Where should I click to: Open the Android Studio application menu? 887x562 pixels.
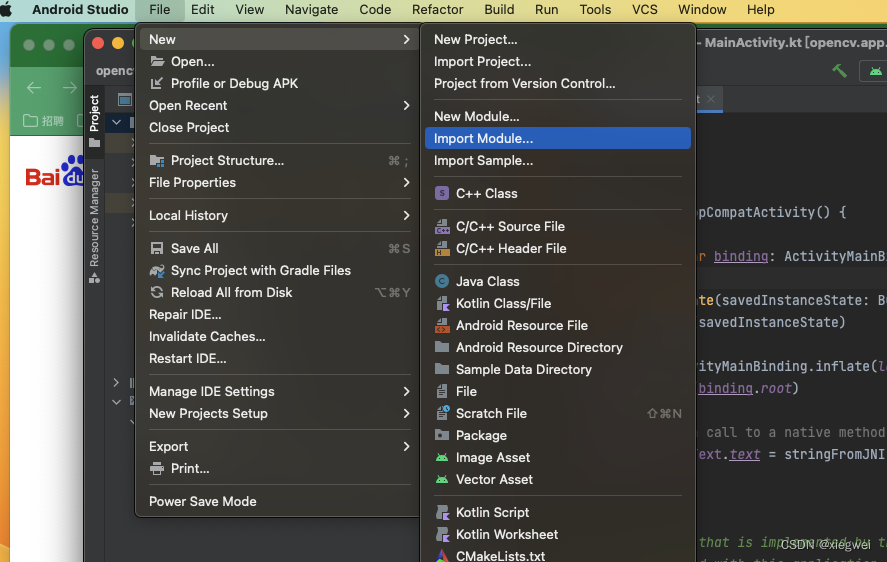coord(80,10)
